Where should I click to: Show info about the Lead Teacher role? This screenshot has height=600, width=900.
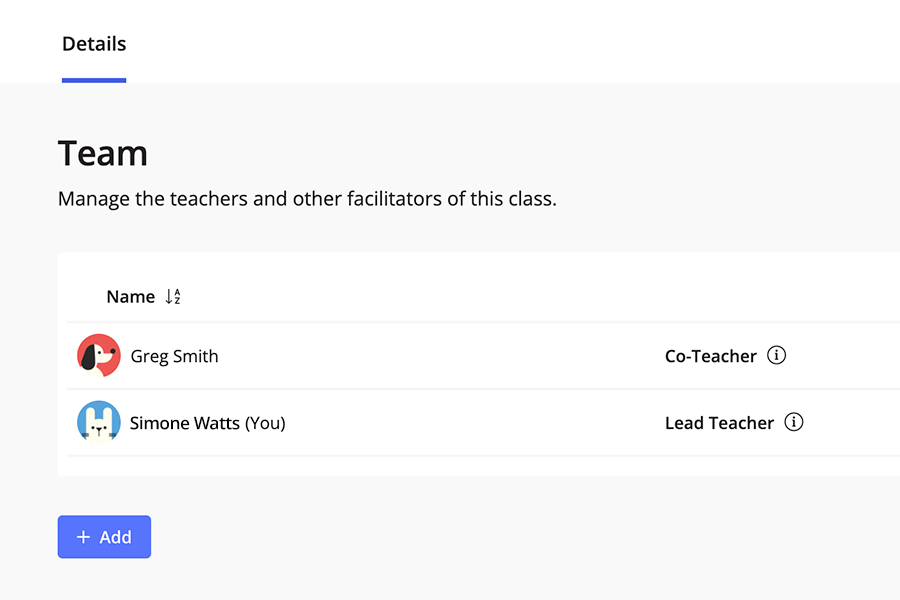coord(794,422)
